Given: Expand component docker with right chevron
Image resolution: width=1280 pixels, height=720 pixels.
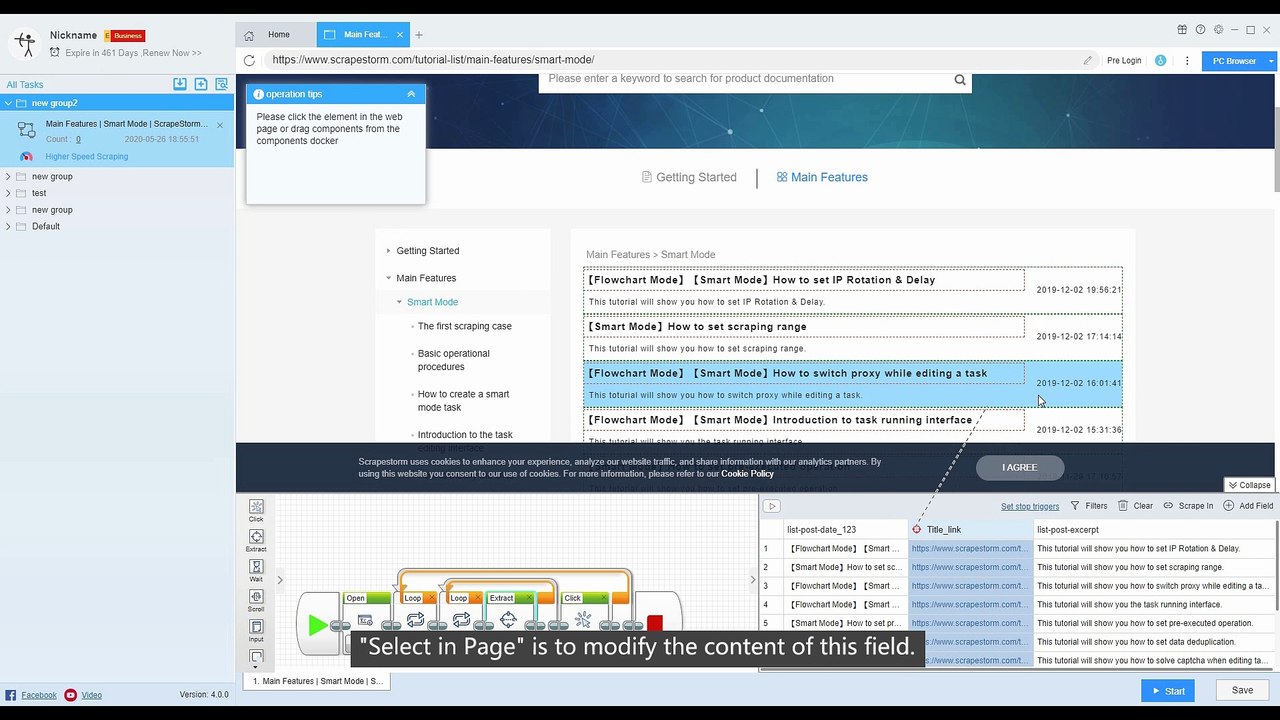Looking at the screenshot, I should [x=280, y=579].
